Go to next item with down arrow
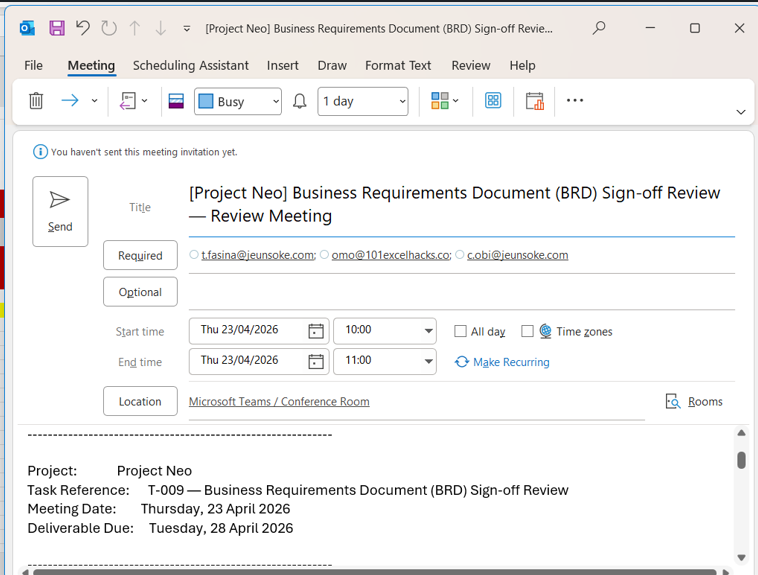Screen dimensions: 758x575 160,29
